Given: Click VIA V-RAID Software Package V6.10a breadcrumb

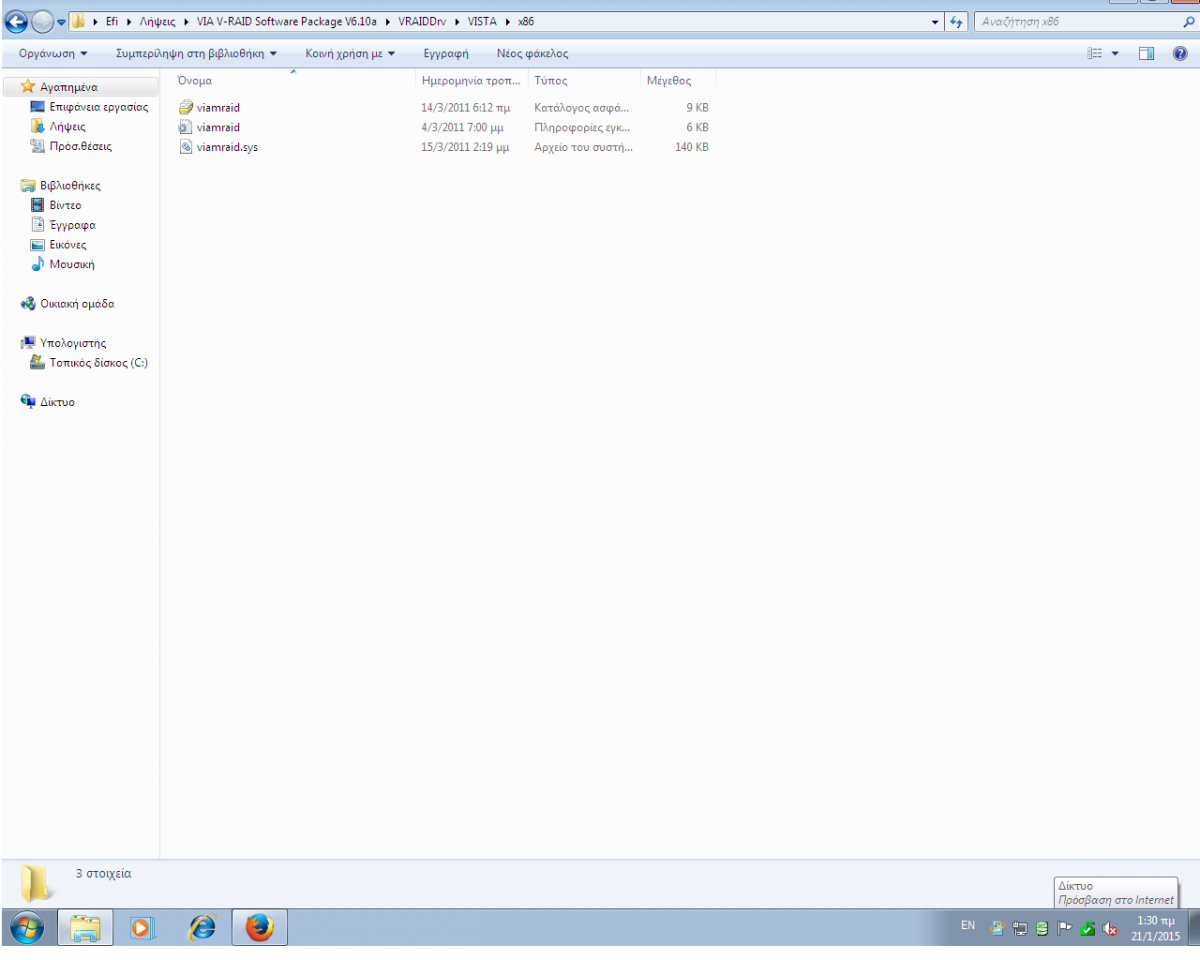Looking at the screenshot, I should (287, 21).
